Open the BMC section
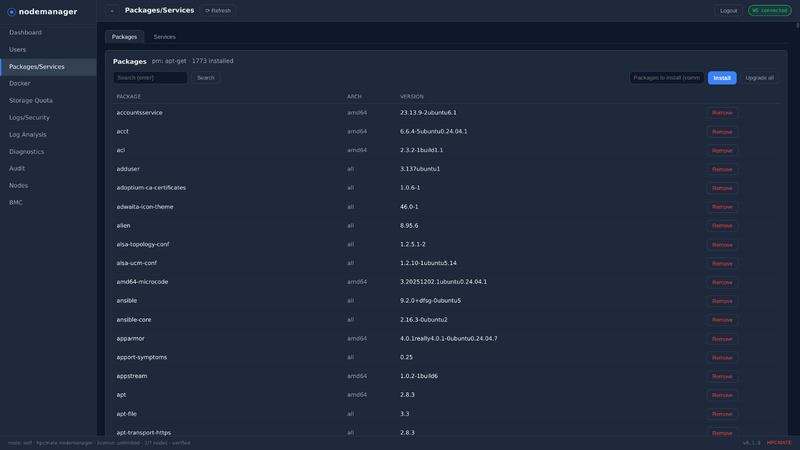Image resolution: width=800 pixels, height=450 pixels. point(48,203)
